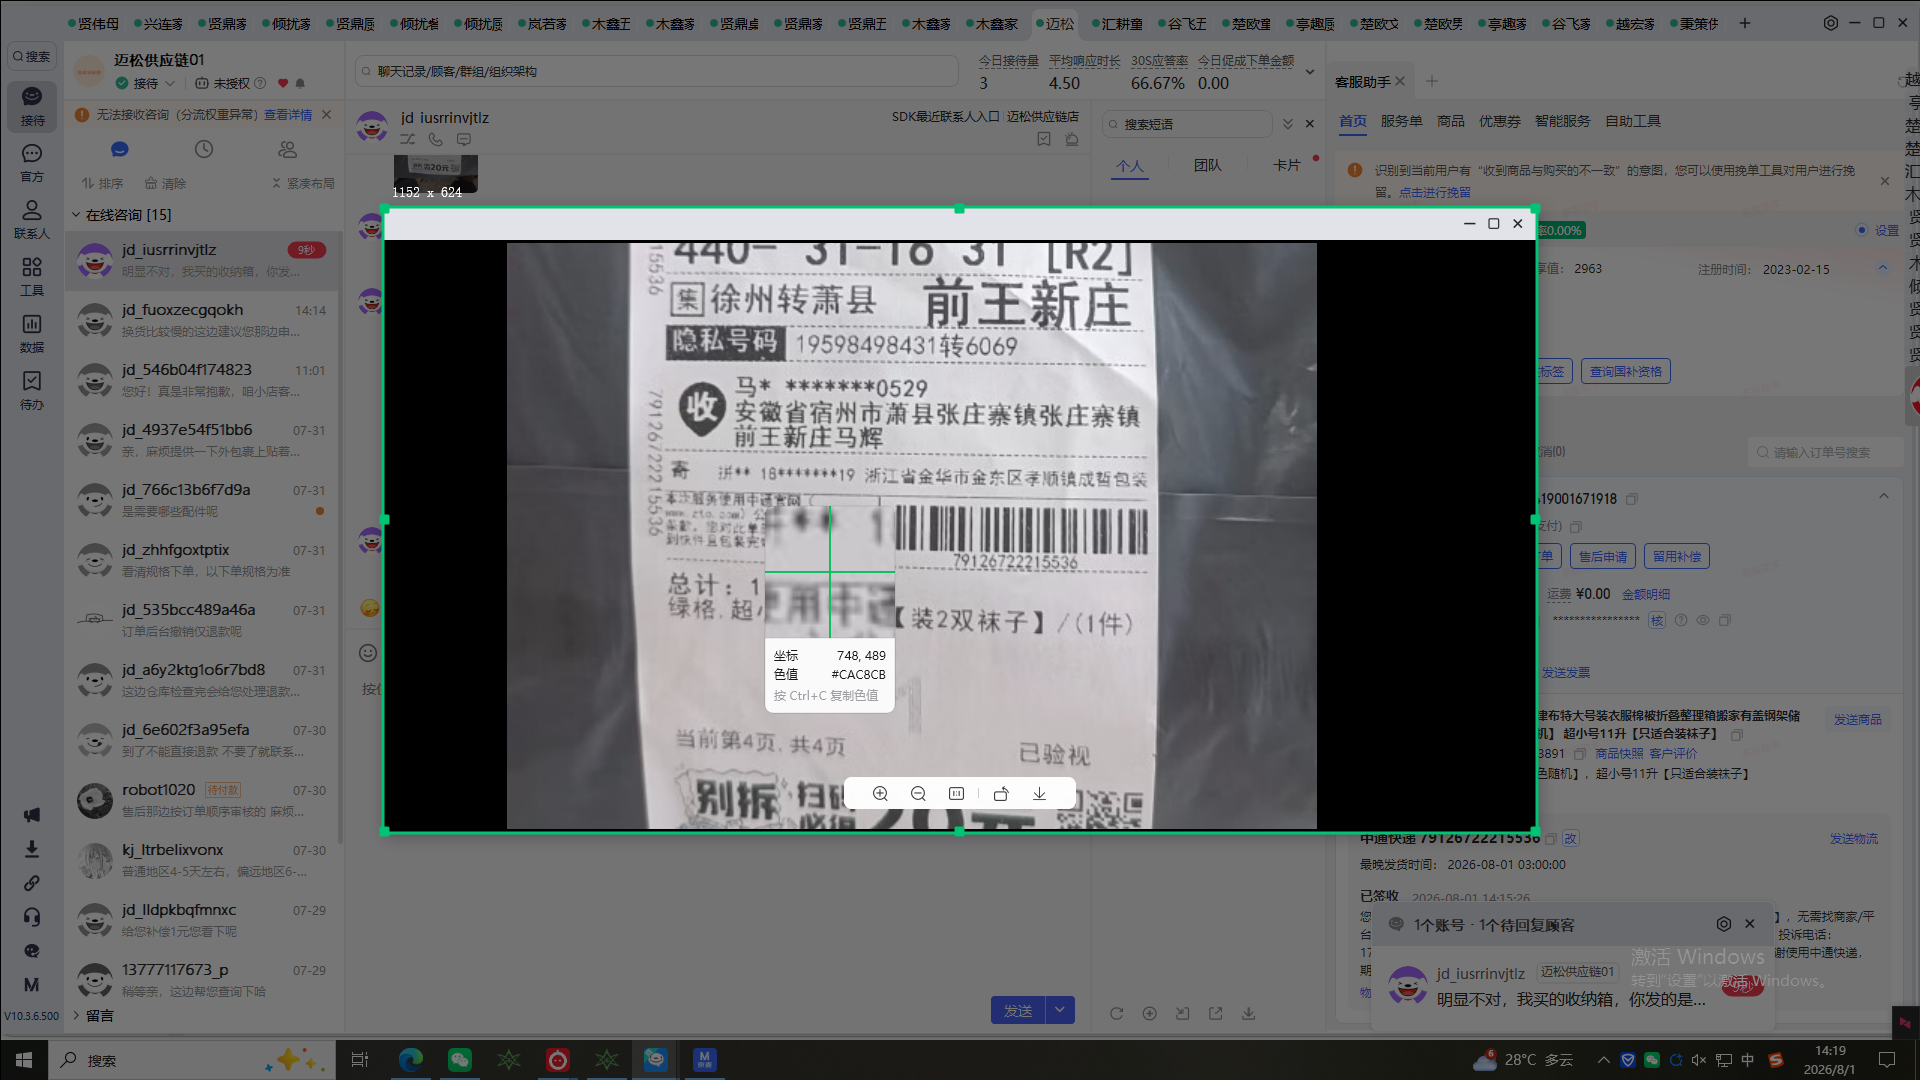Switch to the 优惠券 tab
Screen dimensions: 1920x1080
coord(1499,121)
